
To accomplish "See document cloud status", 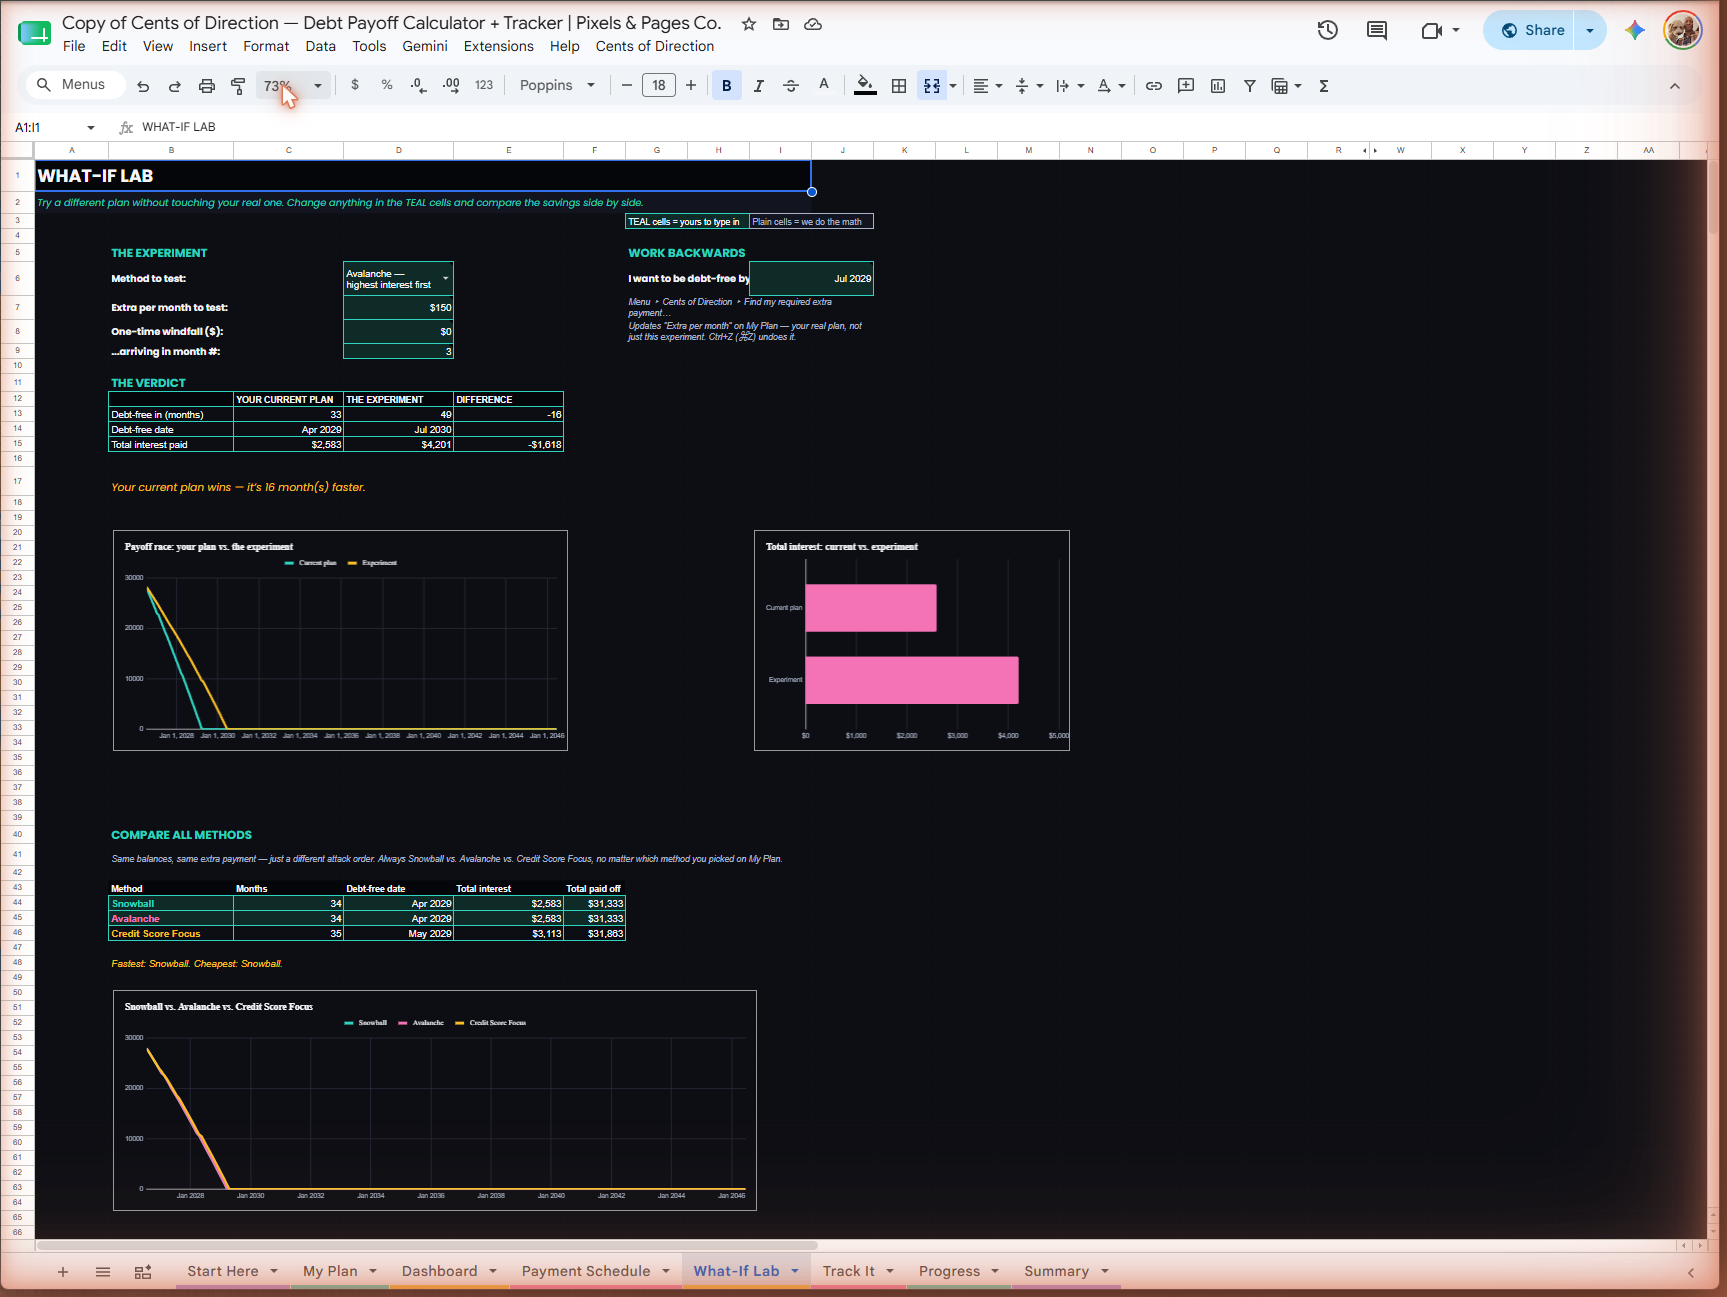I will tap(813, 24).
